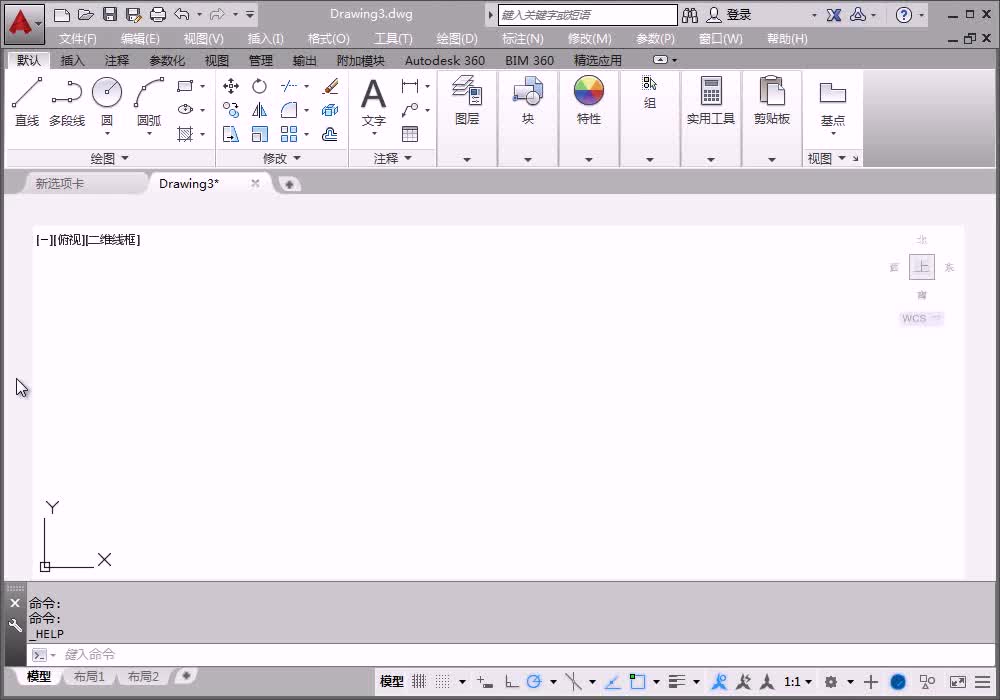Expand the Annotation (注释) panel dropdown
The width and height of the screenshot is (1000, 700).
[x=392, y=158]
